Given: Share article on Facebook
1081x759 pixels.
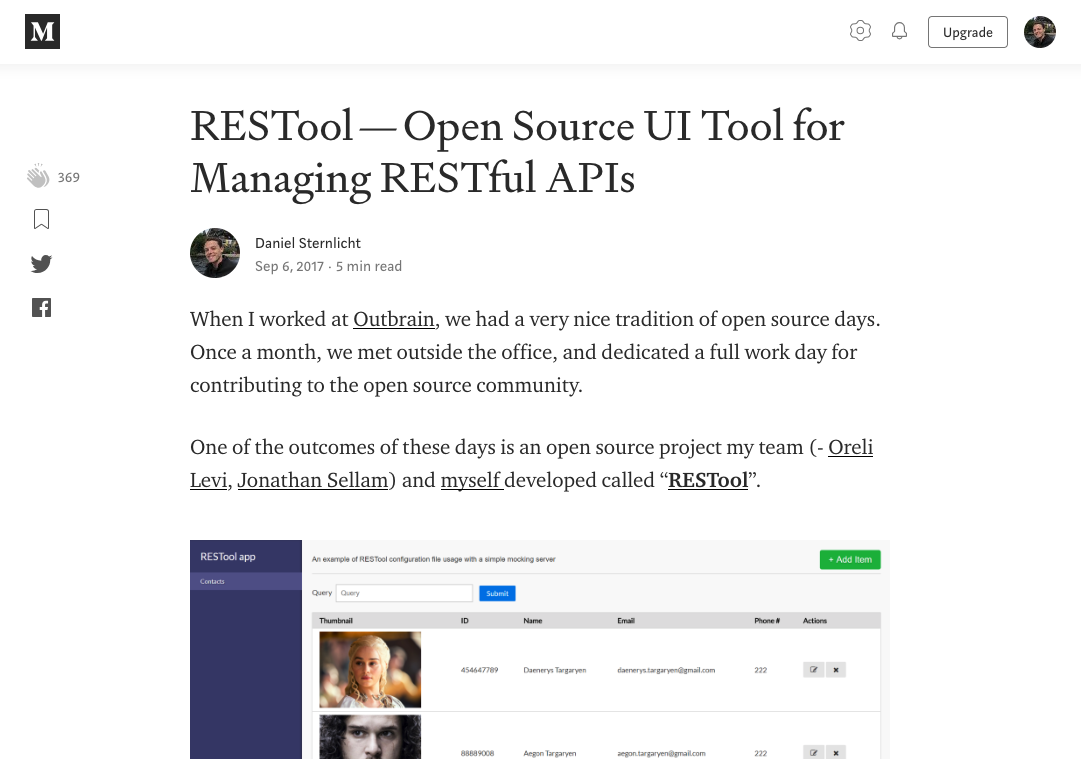Looking at the screenshot, I should point(41,307).
